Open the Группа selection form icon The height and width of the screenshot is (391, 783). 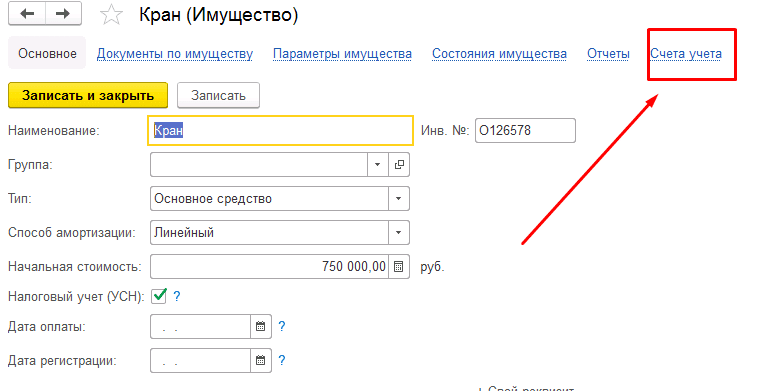(399, 165)
